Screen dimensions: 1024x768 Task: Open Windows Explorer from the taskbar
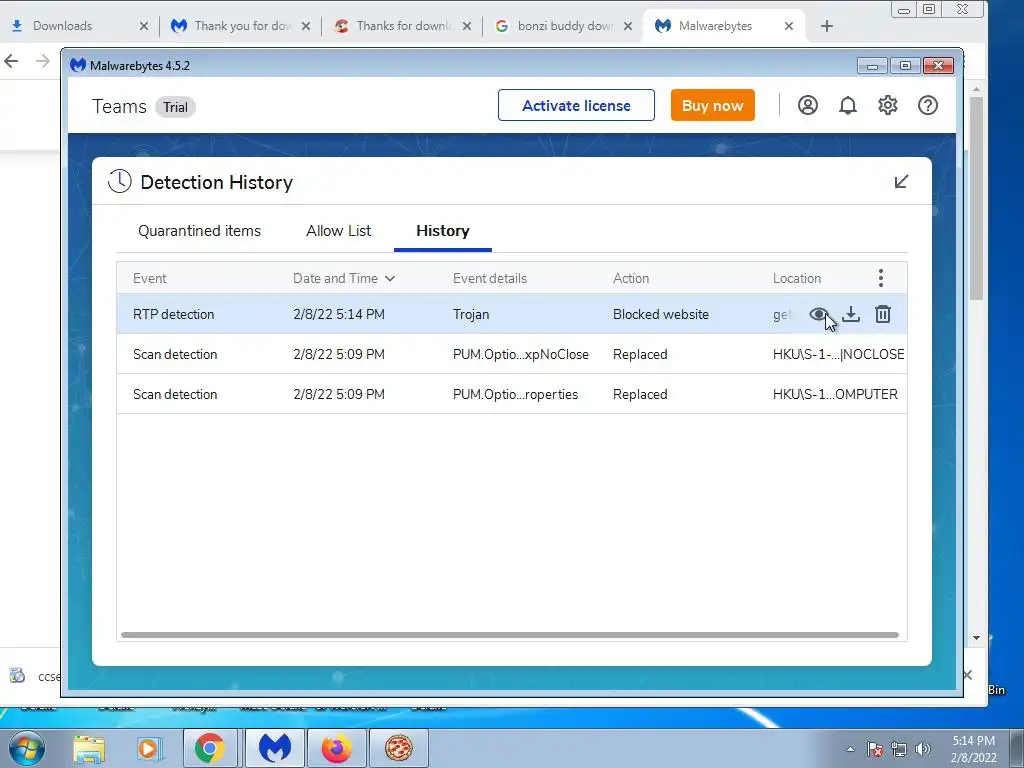89,749
